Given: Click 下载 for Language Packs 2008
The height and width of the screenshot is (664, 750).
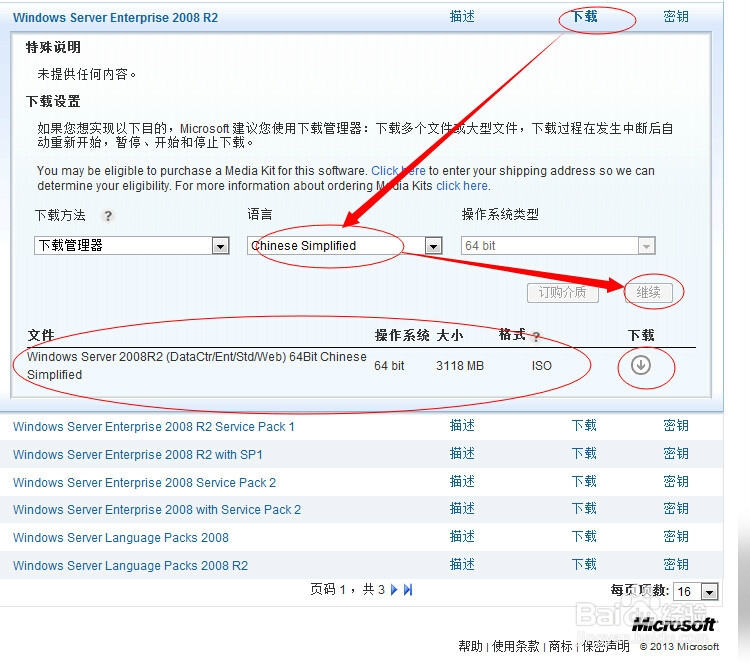Looking at the screenshot, I should [584, 537].
